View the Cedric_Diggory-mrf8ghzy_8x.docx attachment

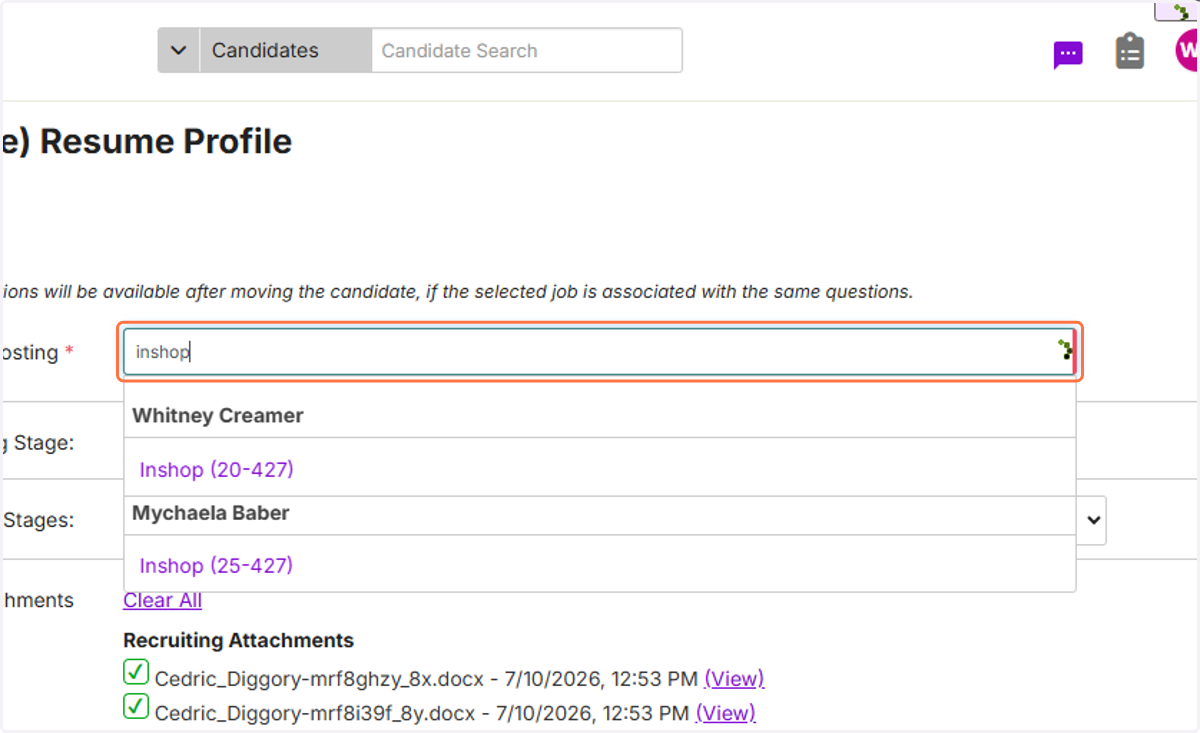click(734, 679)
